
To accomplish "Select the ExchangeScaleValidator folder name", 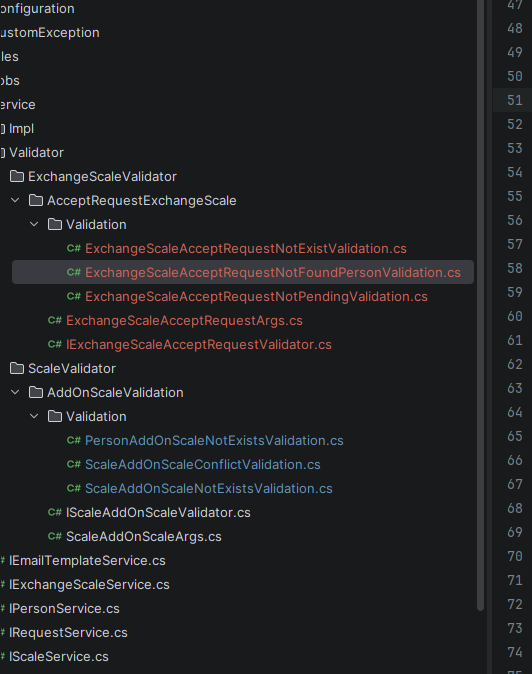I will tap(102, 177).
